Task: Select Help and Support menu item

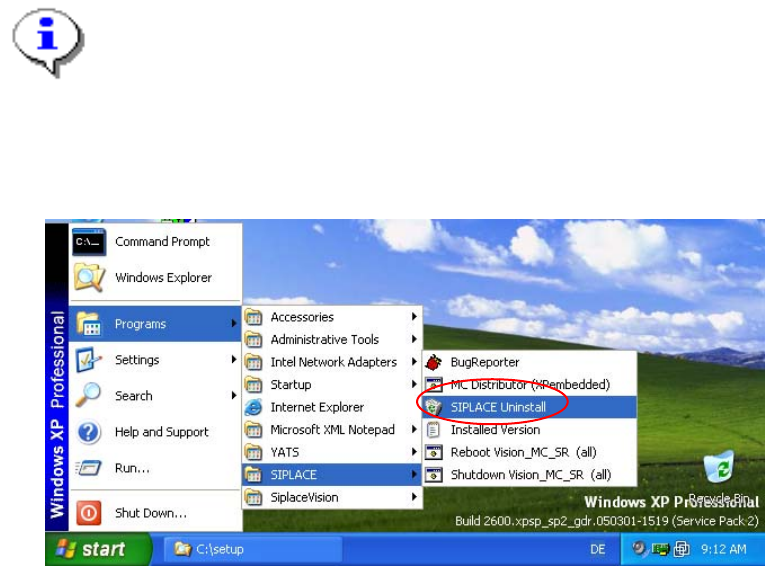Action: click(155, 432)
